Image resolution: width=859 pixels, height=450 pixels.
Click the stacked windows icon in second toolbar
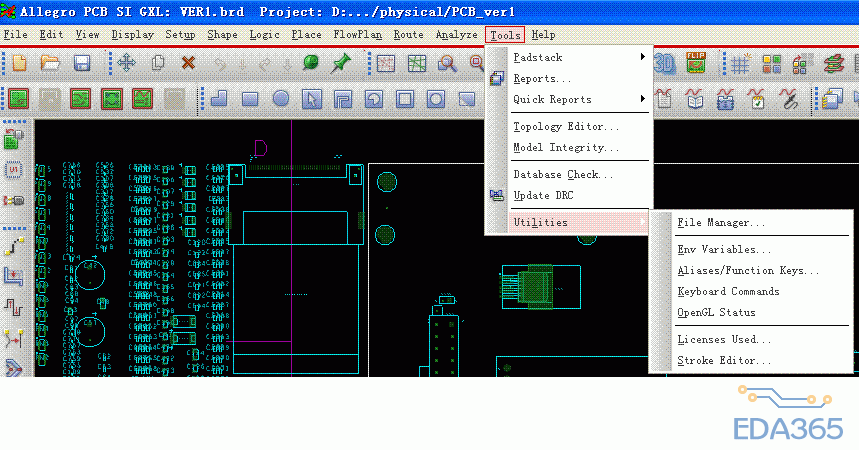832,99
